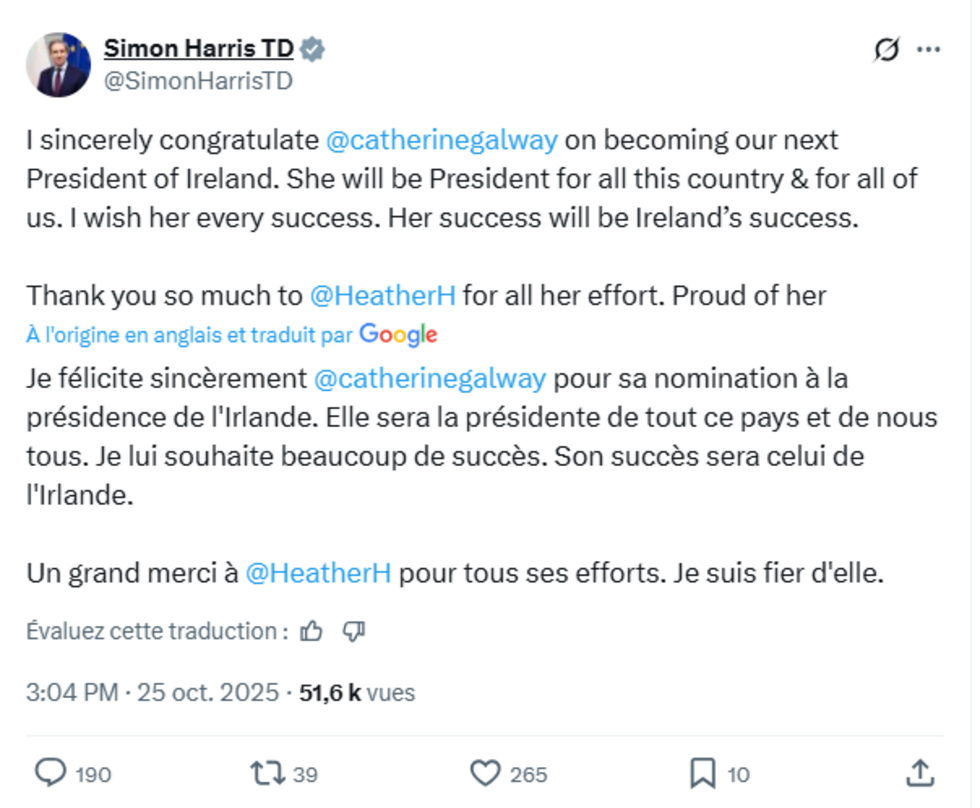The width and height of the screenshot is (980, 808).
Task: Open the @SimonHarrisTD handle link
Action: pos(198,81)
